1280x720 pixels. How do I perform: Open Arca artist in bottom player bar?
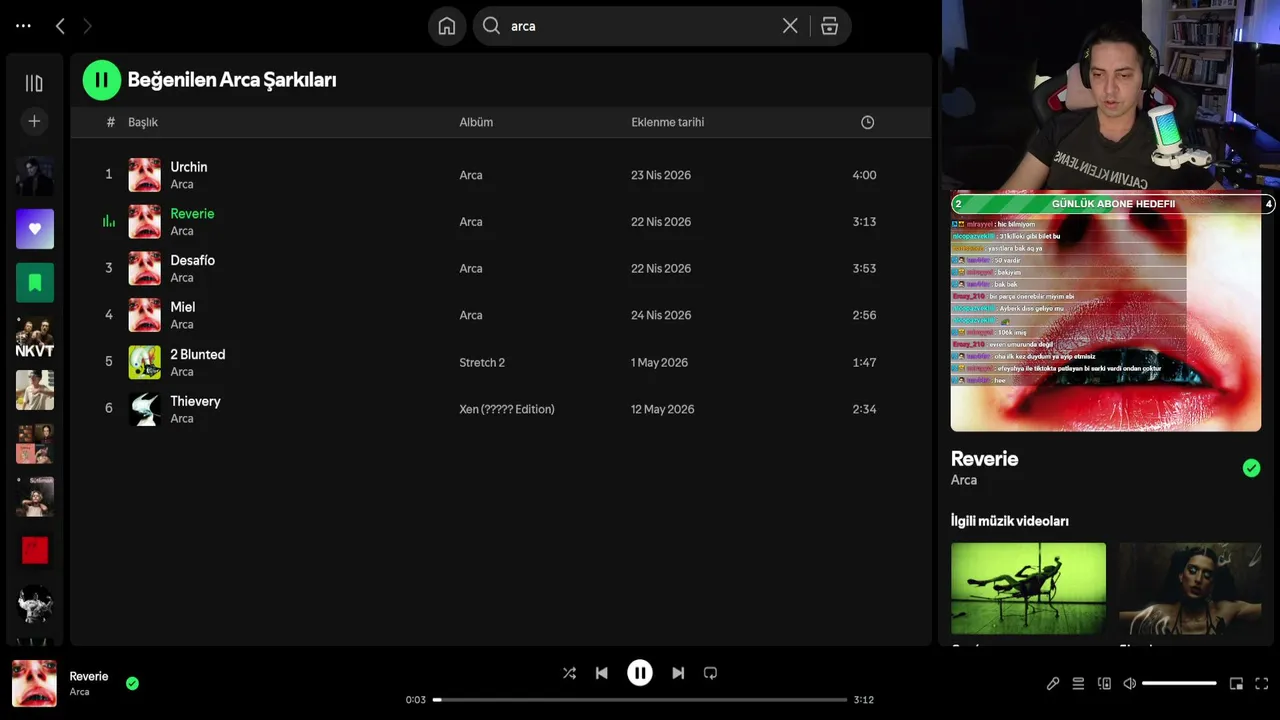click(79, 692)
